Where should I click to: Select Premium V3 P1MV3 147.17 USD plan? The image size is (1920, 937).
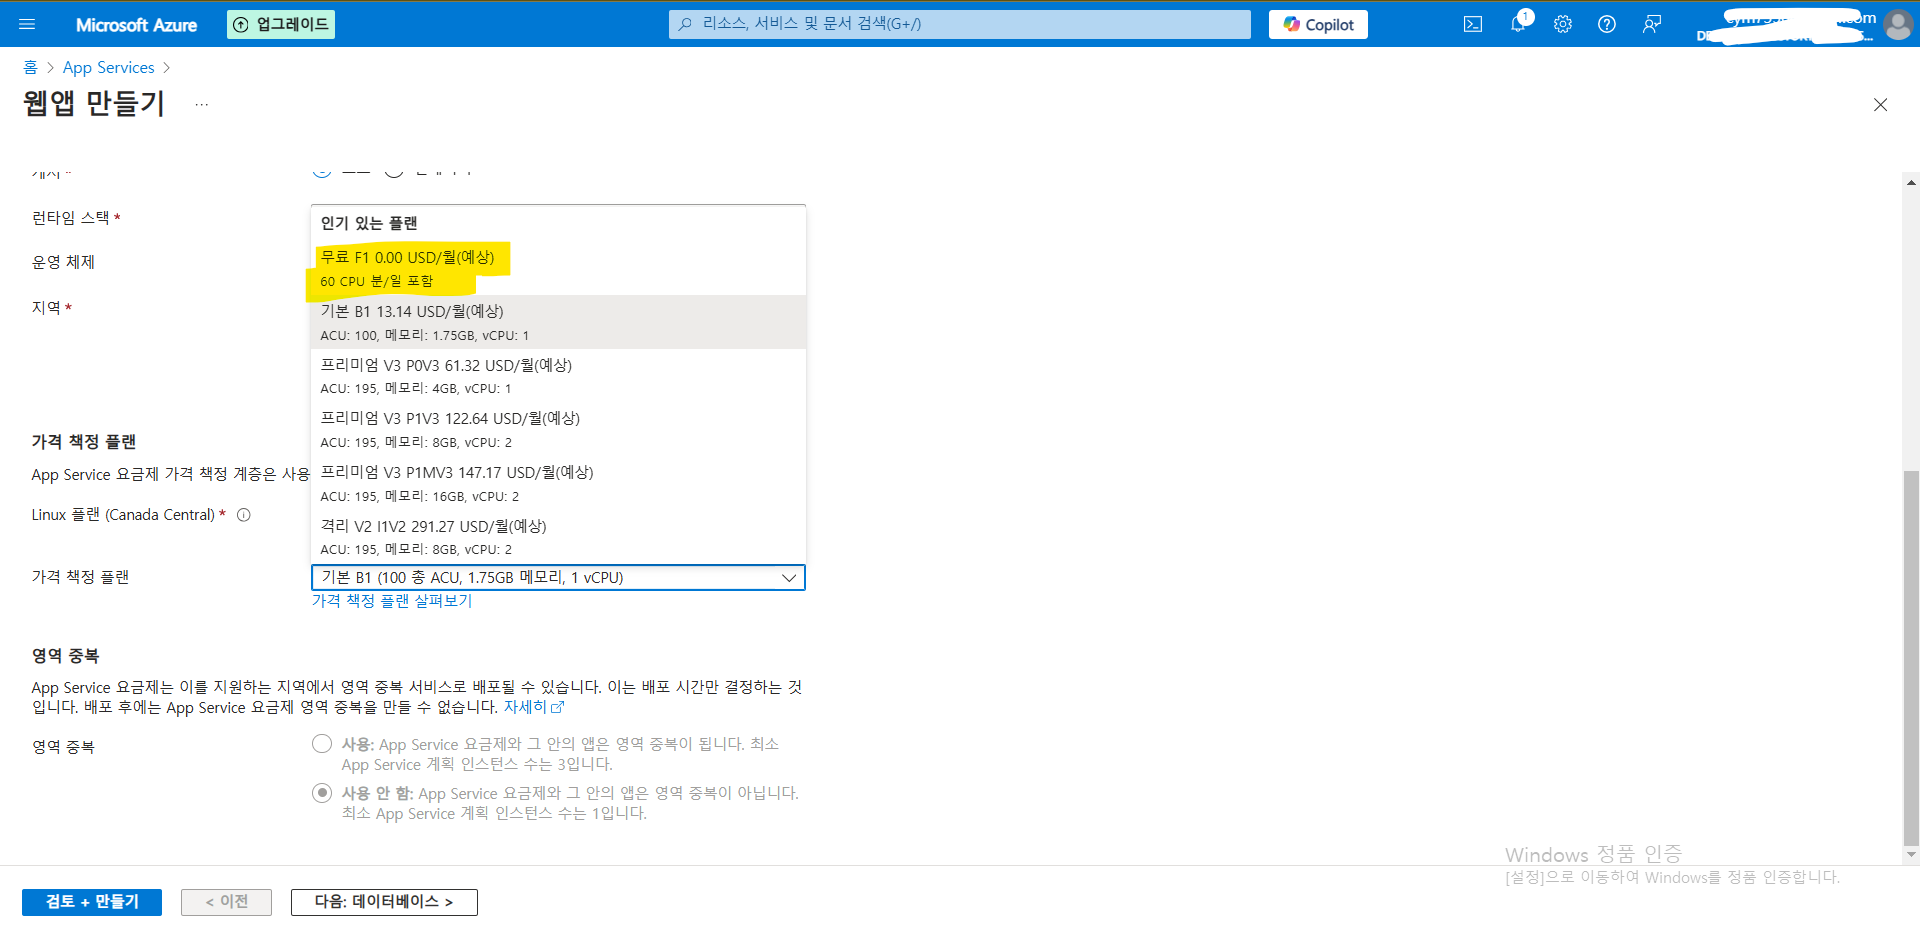558,483
